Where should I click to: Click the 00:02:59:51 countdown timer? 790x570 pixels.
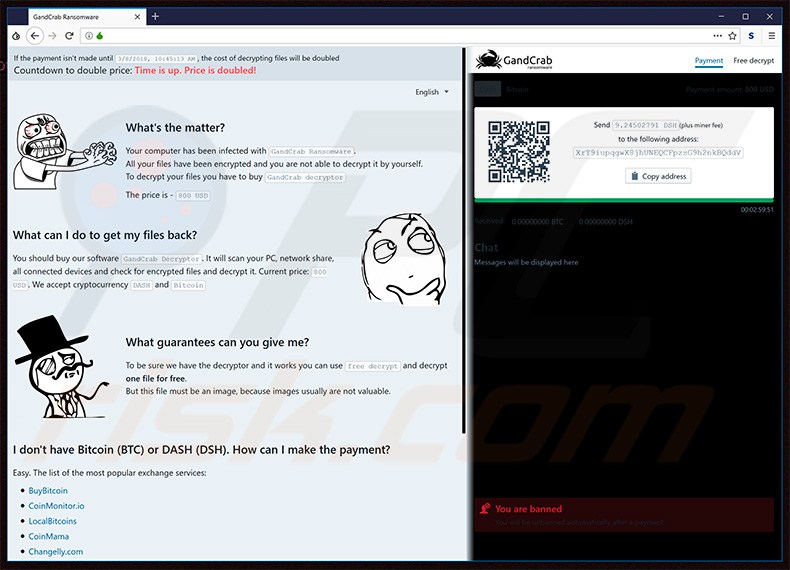click(x=757, y=210)
